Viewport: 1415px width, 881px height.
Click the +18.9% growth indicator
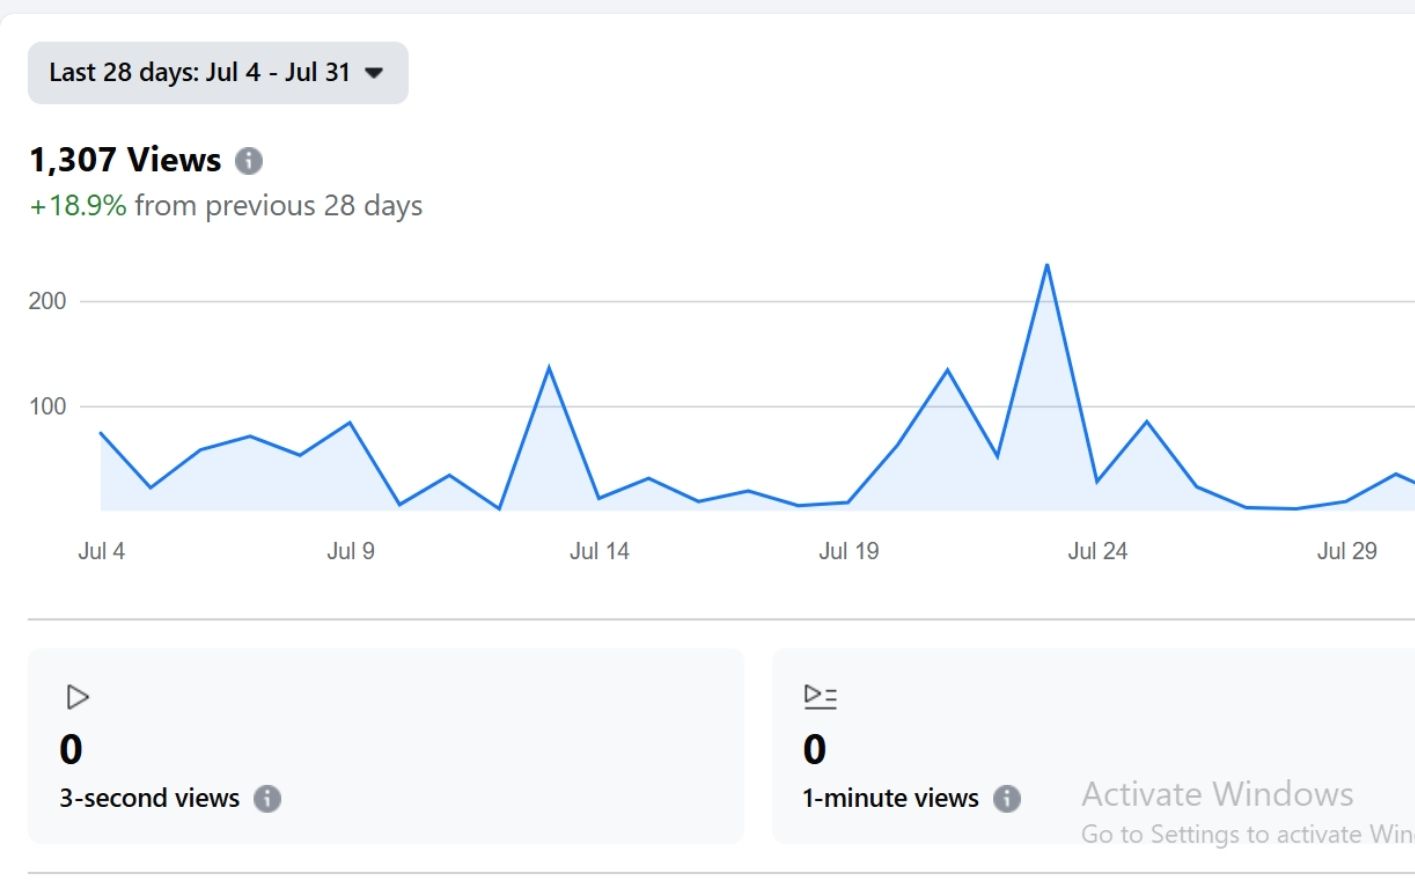coord(77,206)
